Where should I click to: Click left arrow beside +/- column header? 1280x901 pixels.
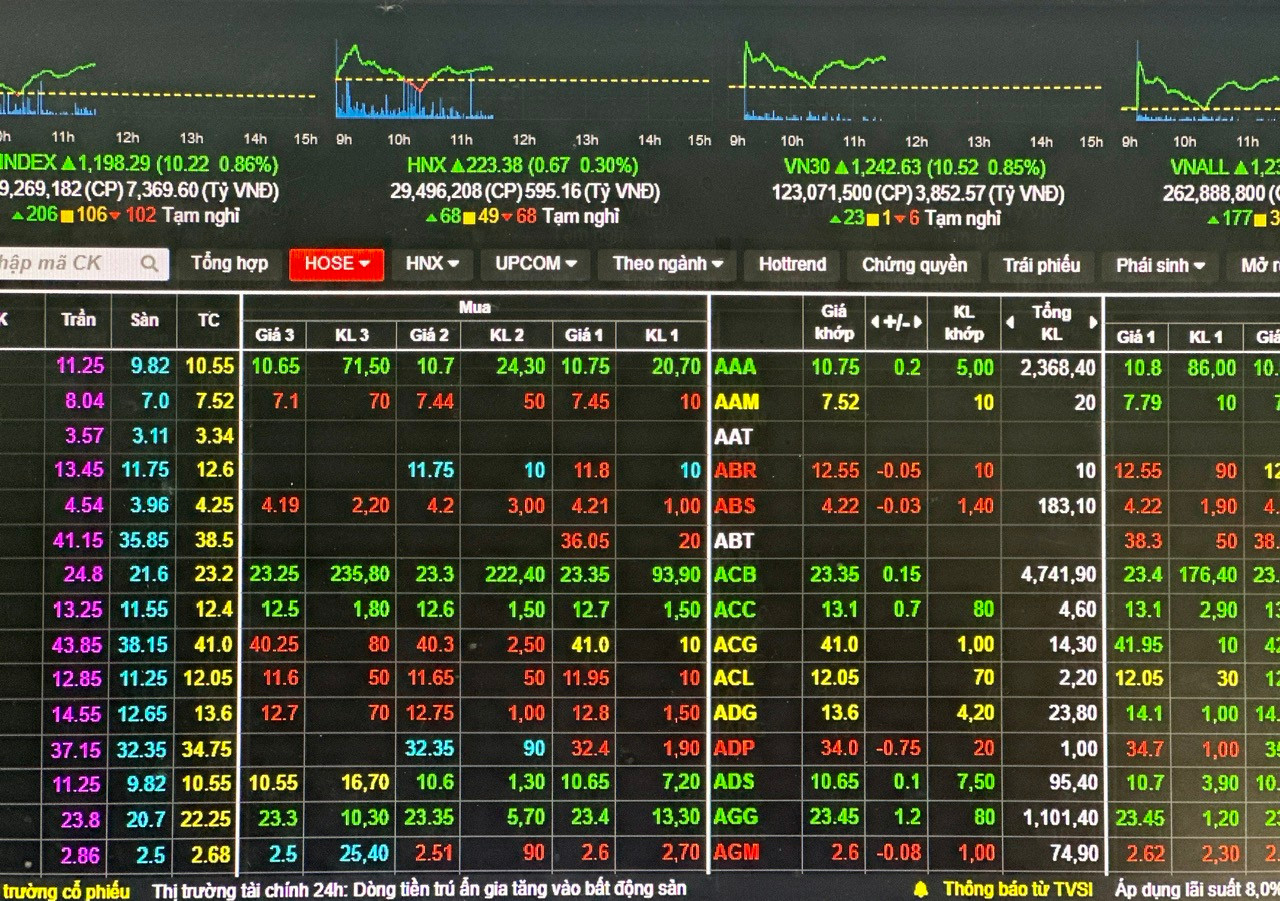pyautogui.click(x=875, y=322)
